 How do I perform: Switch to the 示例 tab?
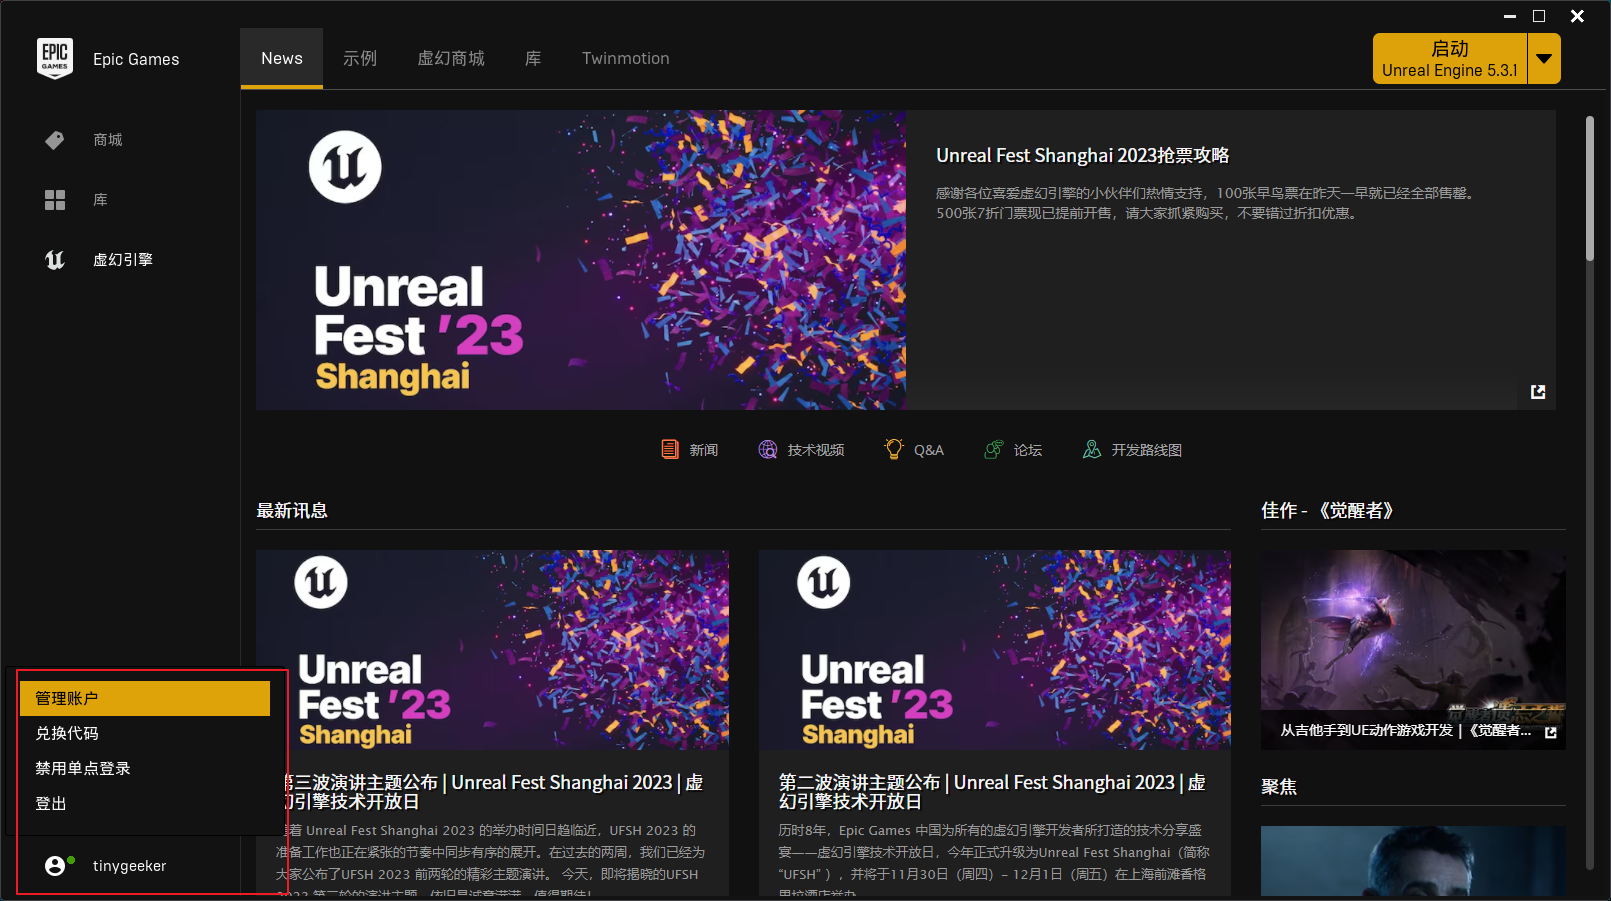click(360, 58)
